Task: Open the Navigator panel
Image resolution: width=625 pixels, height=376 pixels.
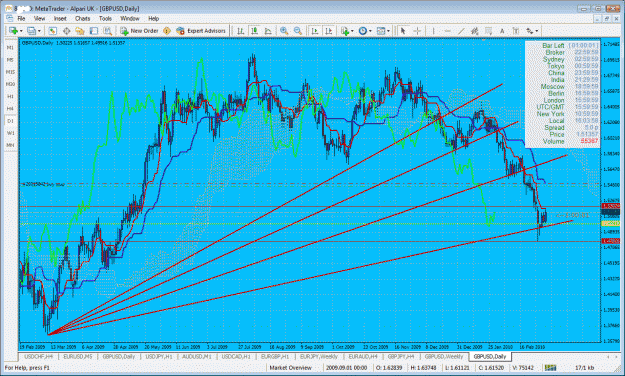Action: pos(80,31)
